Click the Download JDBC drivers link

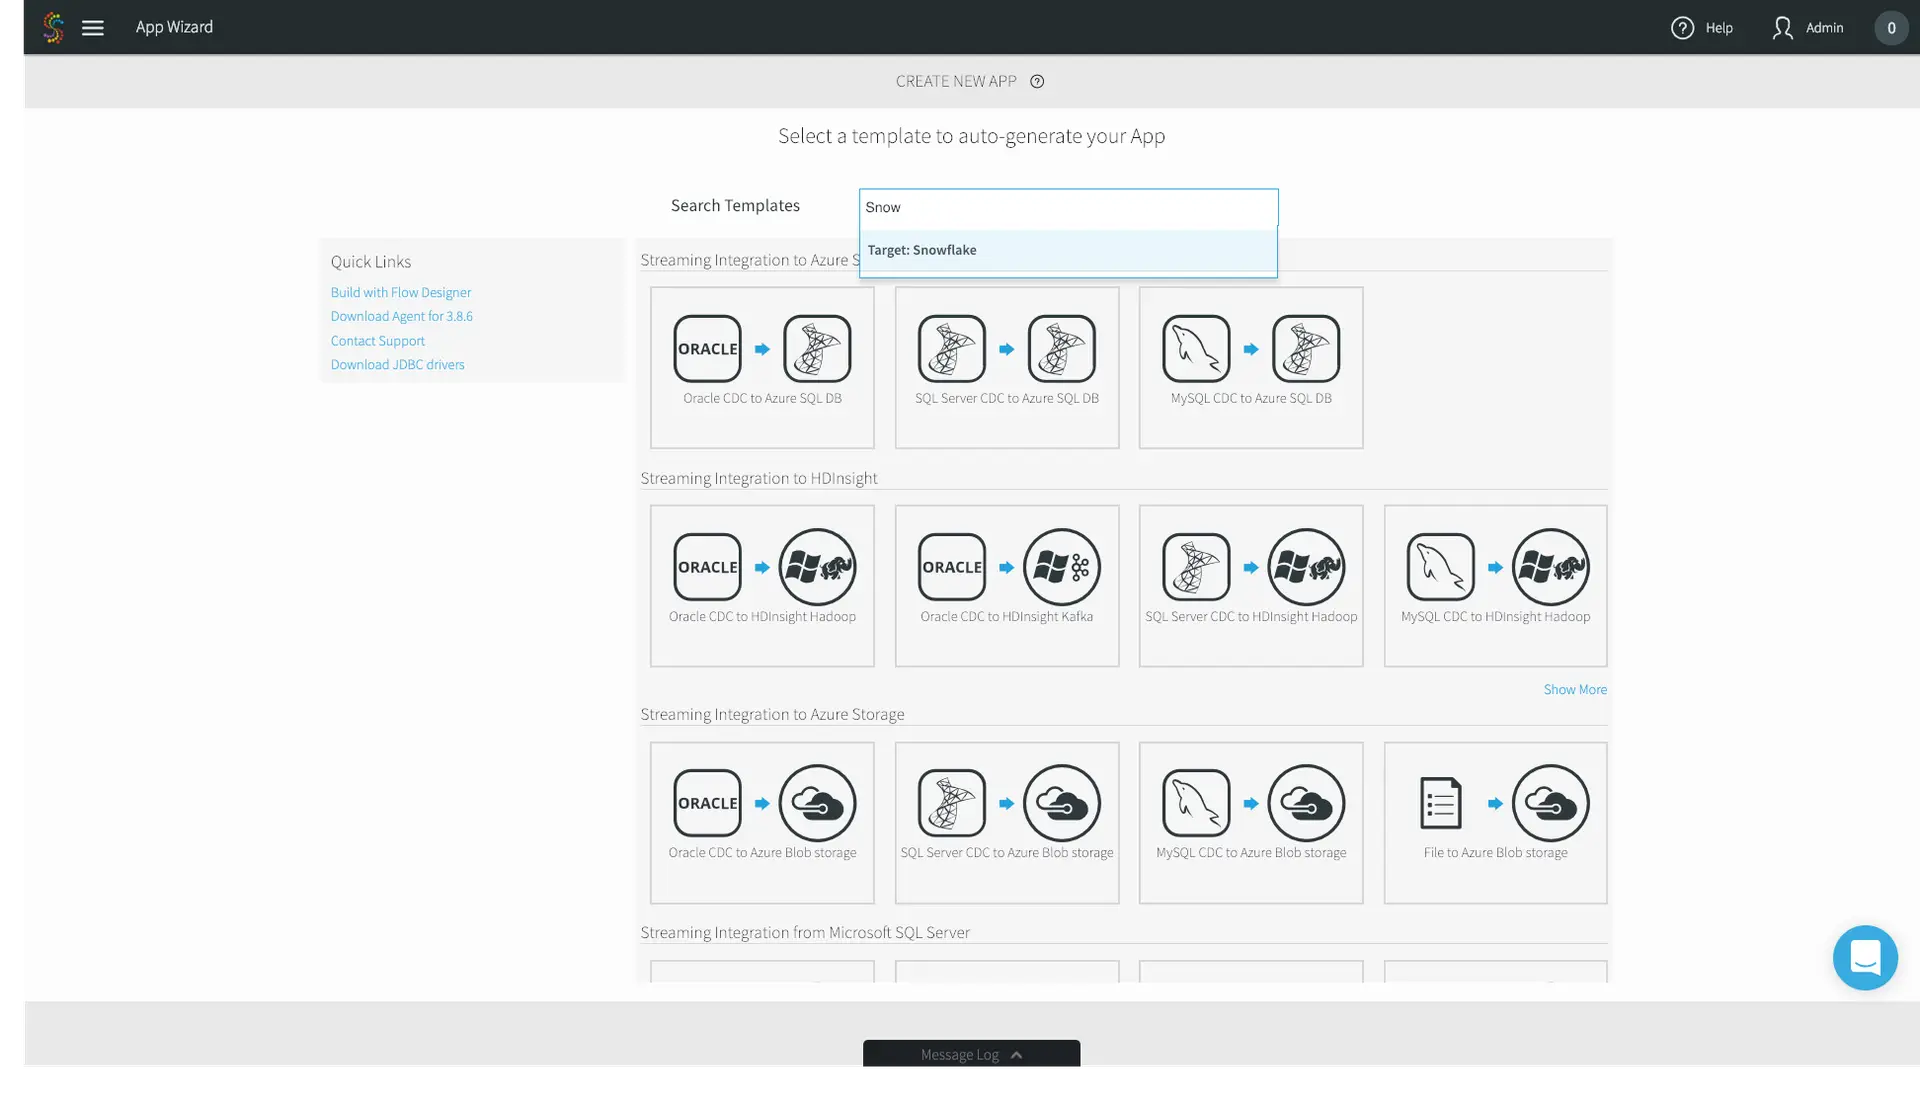click(397, 365)
